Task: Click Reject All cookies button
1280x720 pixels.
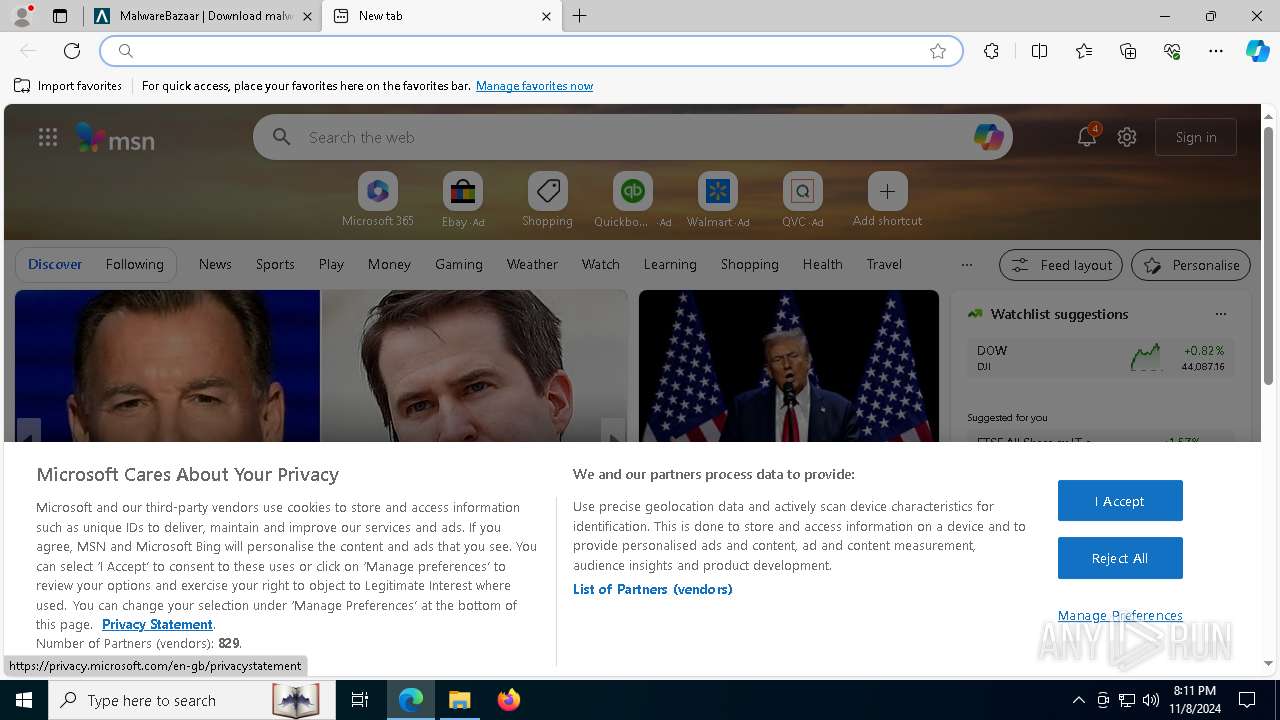Action: point(1120,558)
